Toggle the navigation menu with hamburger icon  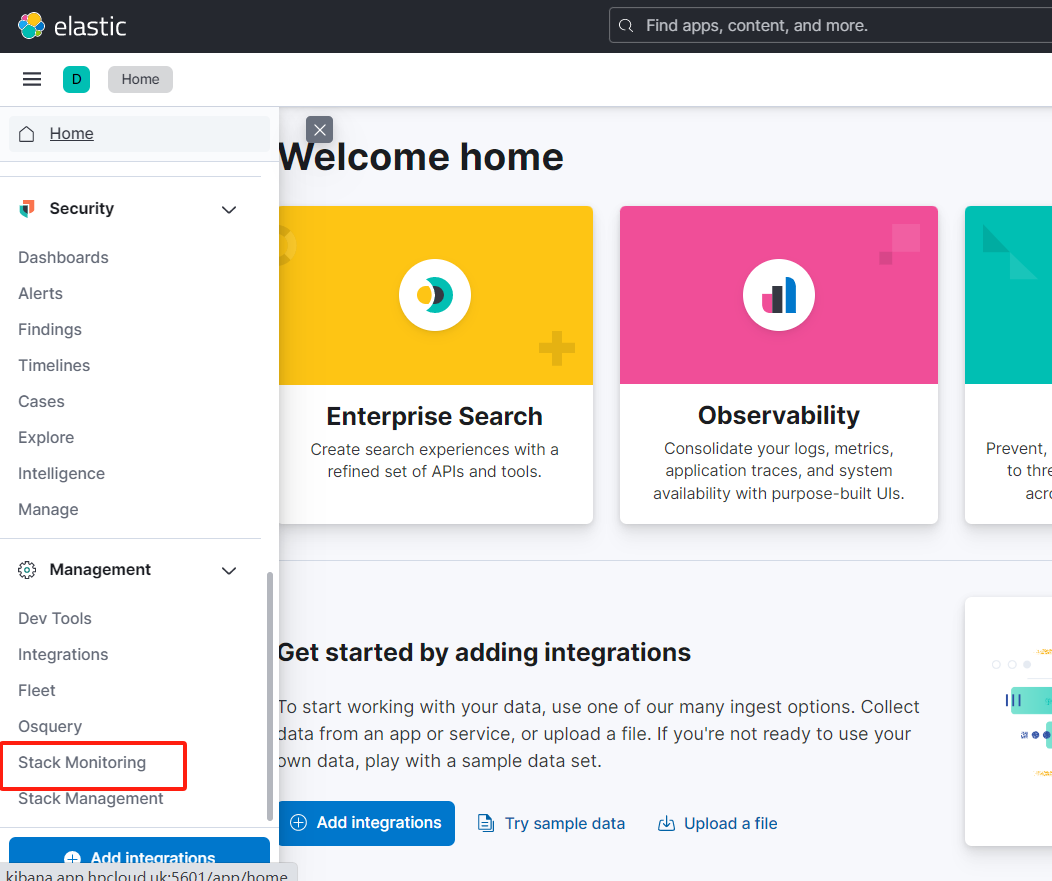click(31, 78)
